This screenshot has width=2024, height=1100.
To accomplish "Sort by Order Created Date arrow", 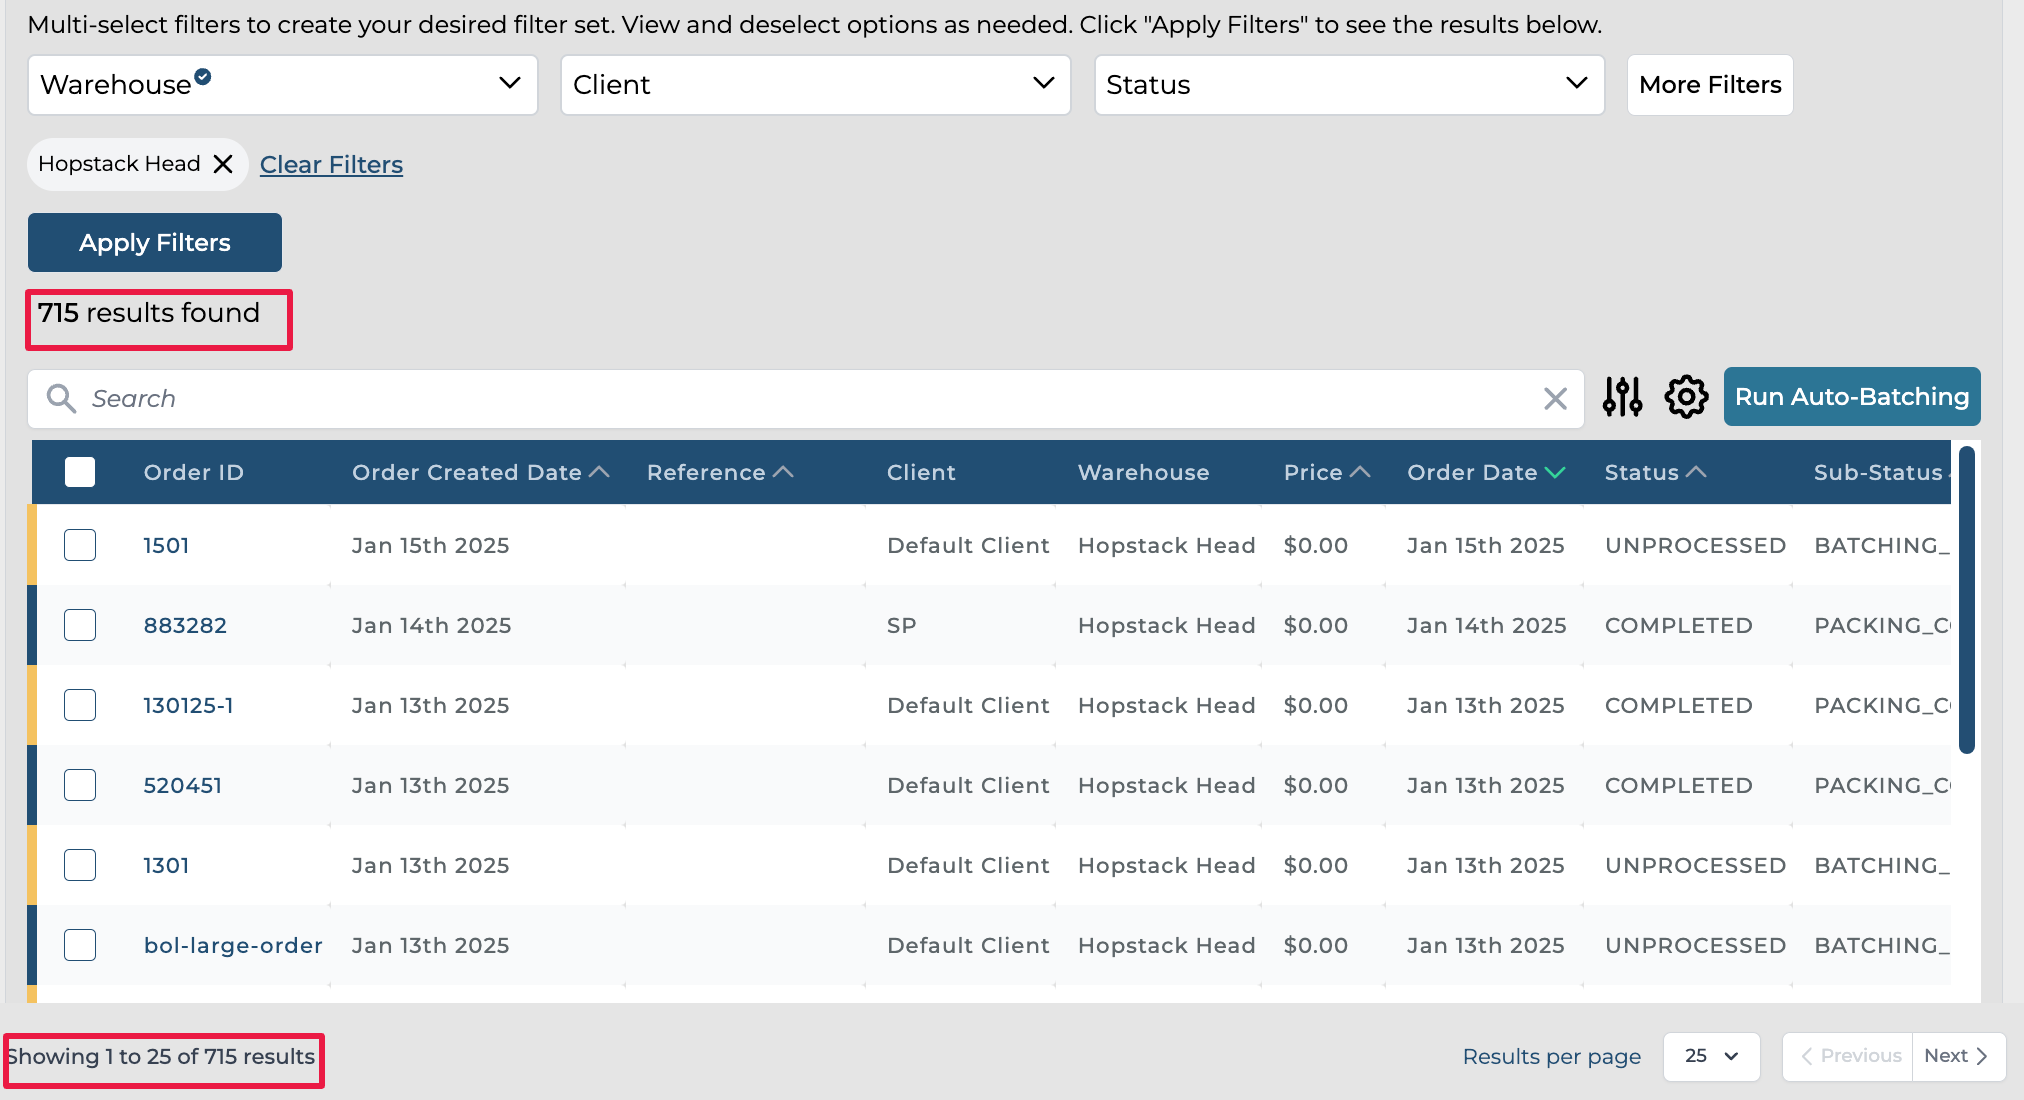I will (600, 472).
